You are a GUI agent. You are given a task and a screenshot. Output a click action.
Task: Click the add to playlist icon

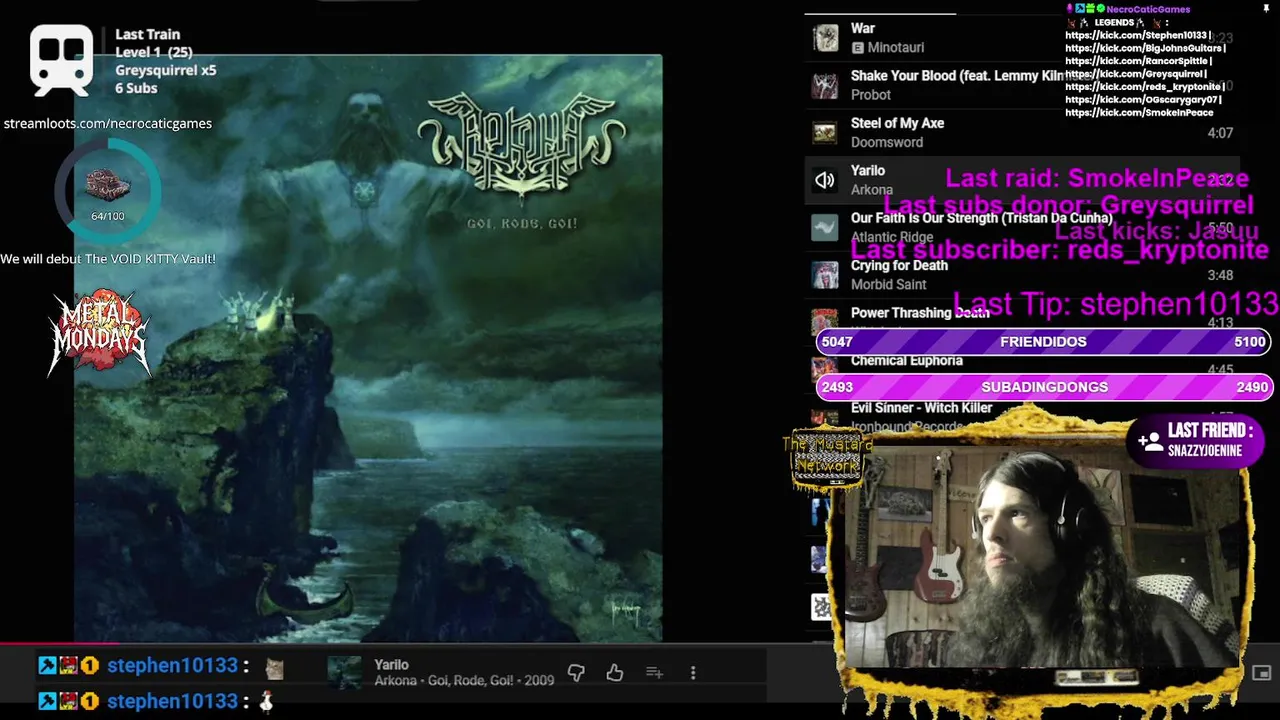[654, 673]
